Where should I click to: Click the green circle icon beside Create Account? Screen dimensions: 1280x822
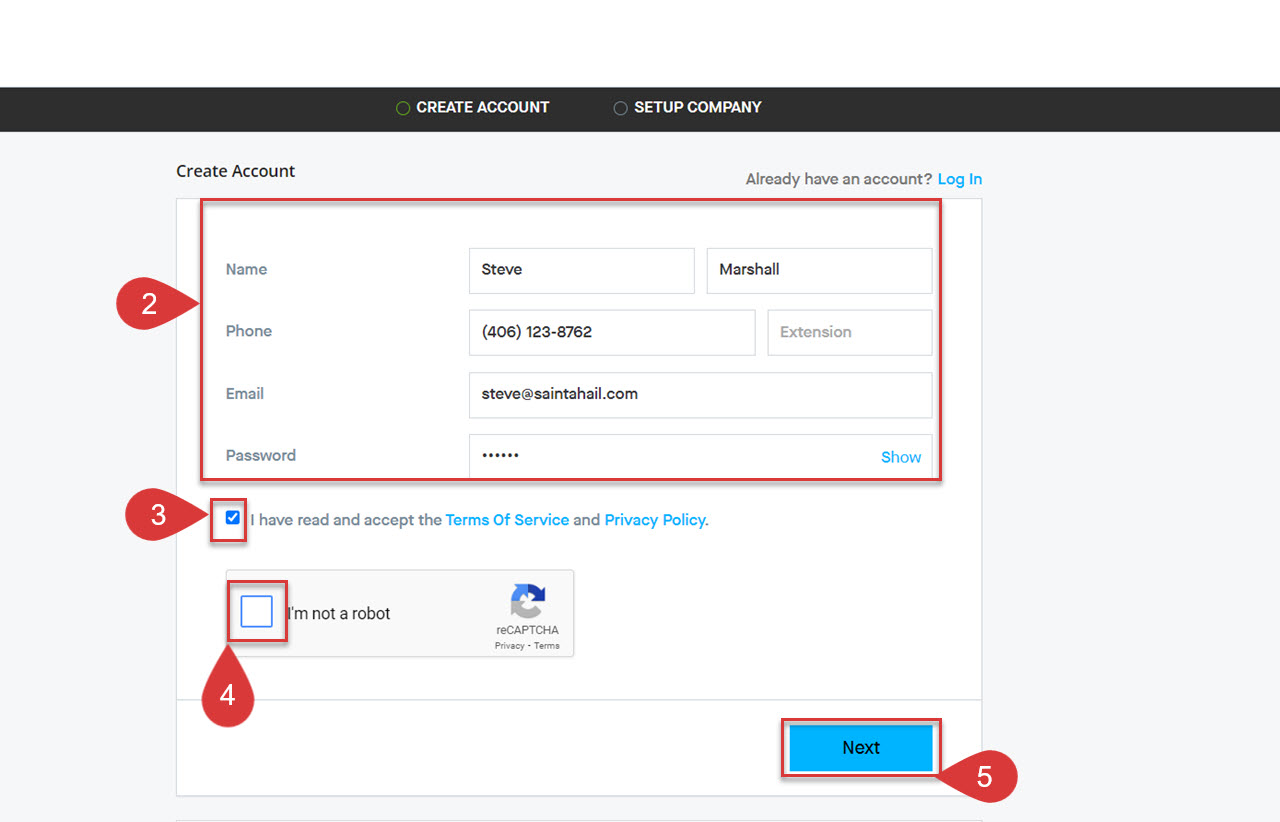tap(403, 108)
